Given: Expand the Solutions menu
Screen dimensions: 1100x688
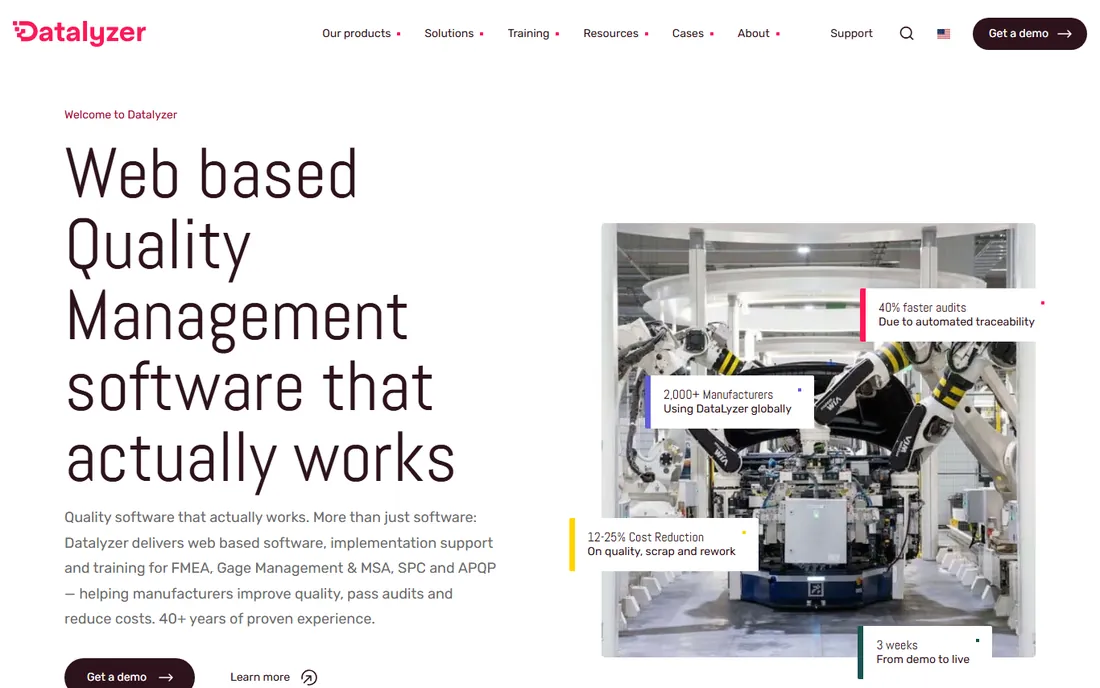Looking at the screenshot, I should coord(454,34).
